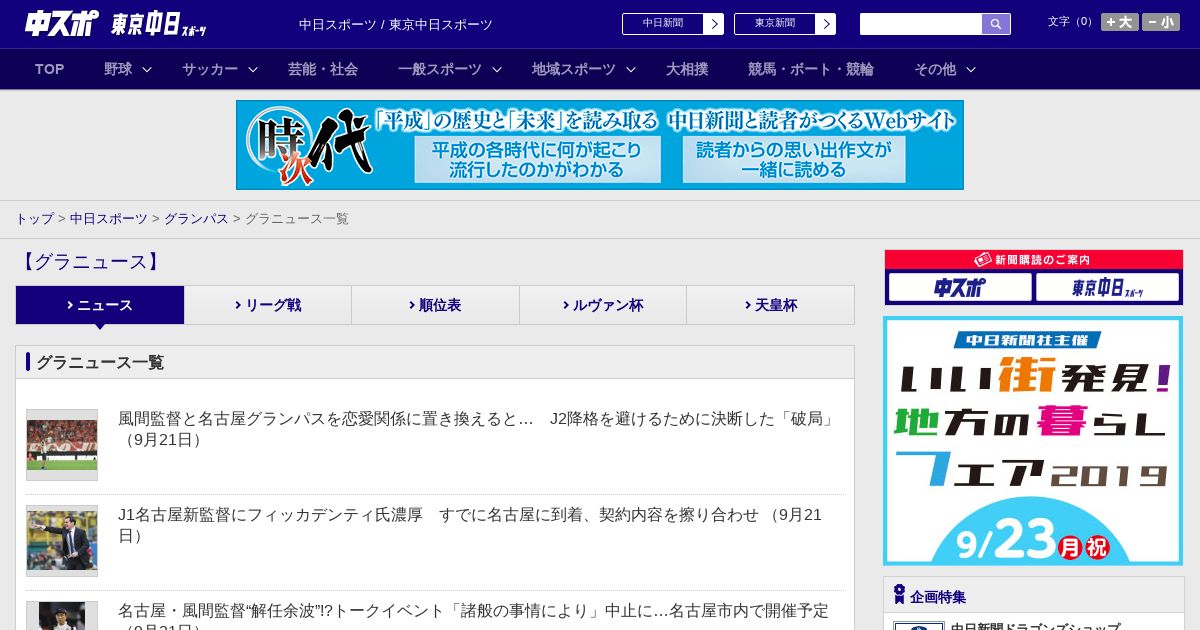
Task: Go to 中日スポーツ breadcrumb link
Action: (109, 219)
